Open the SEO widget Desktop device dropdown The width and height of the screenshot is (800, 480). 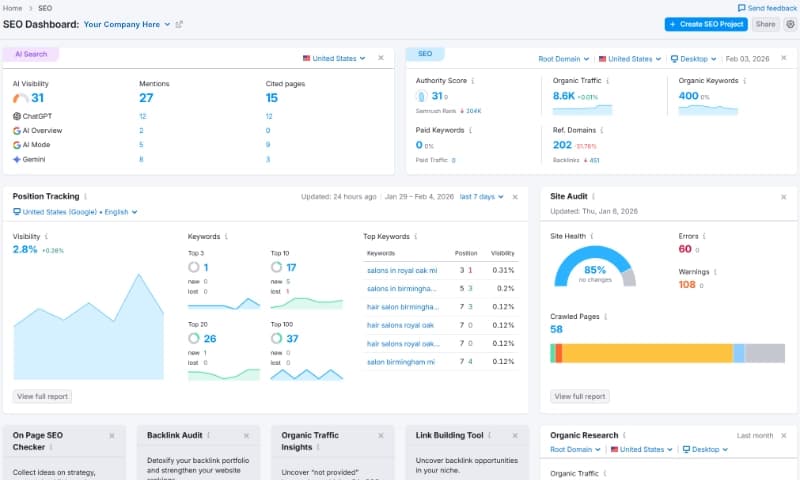(x=693, y=59)
